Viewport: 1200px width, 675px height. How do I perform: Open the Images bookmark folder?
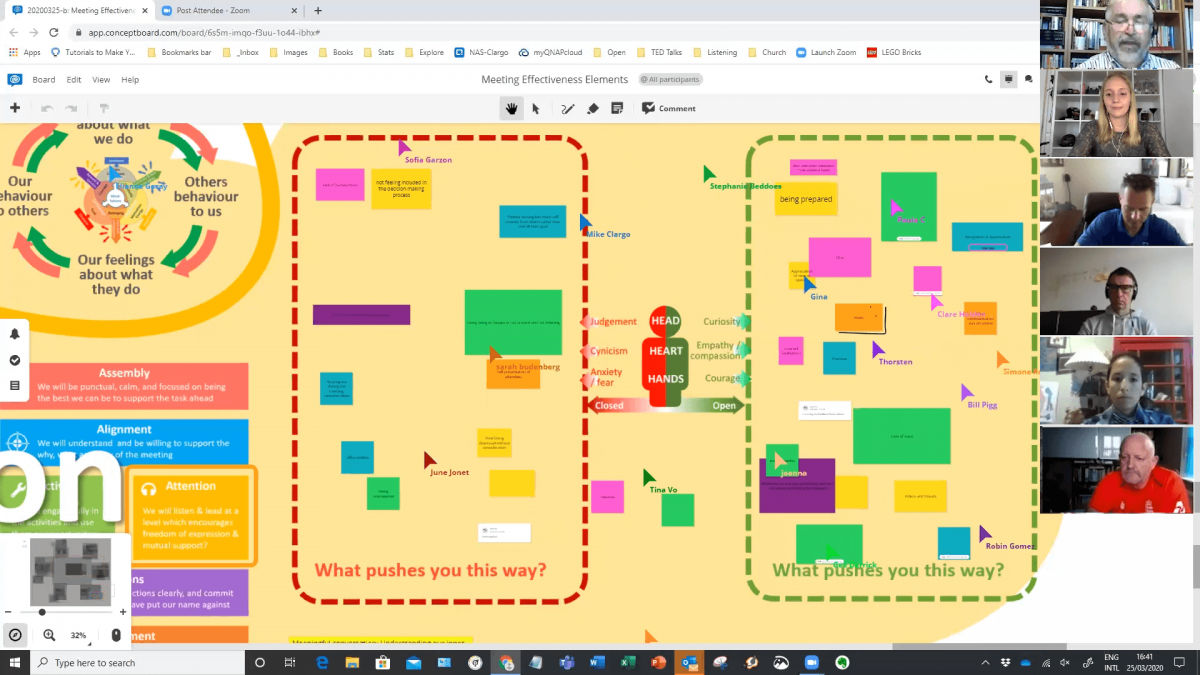point(288,52)
